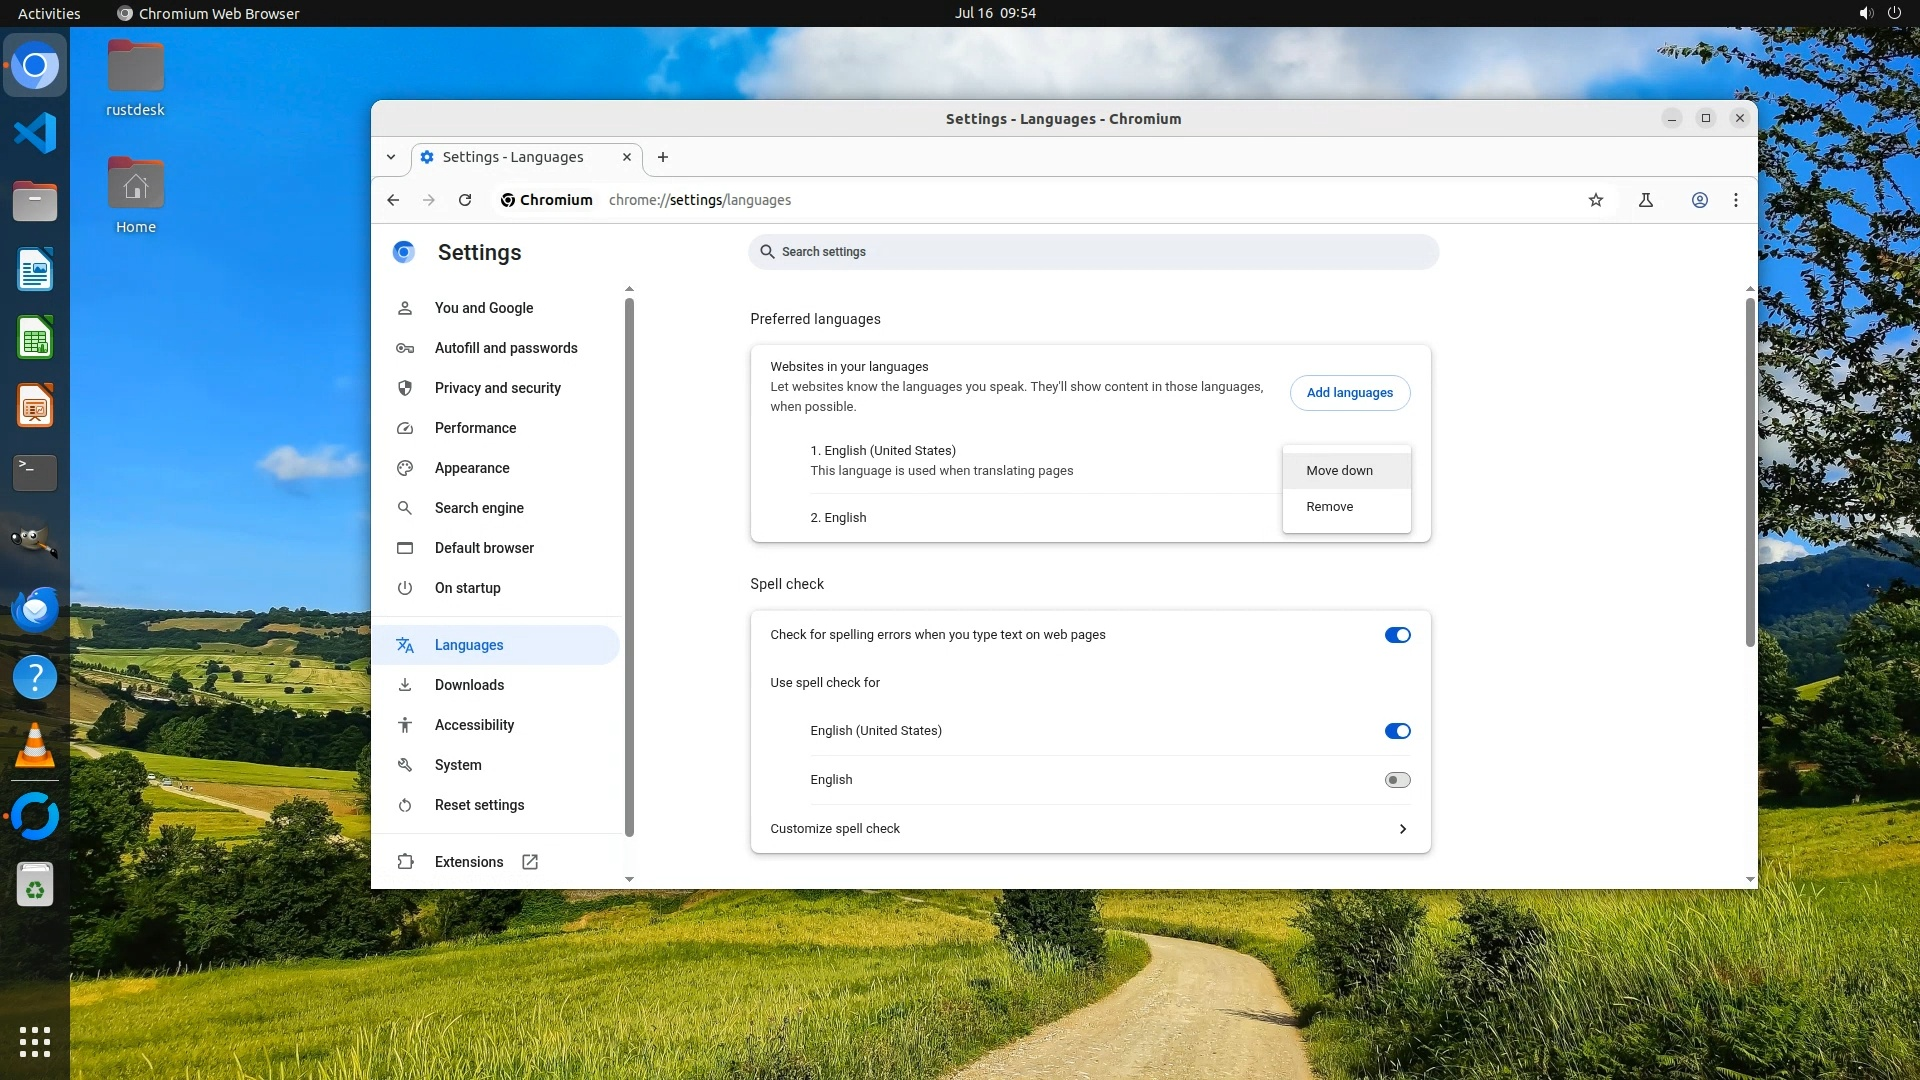Open Privacy and security settings
This screenshot has height=1080, width=1920.
point(497,388)
